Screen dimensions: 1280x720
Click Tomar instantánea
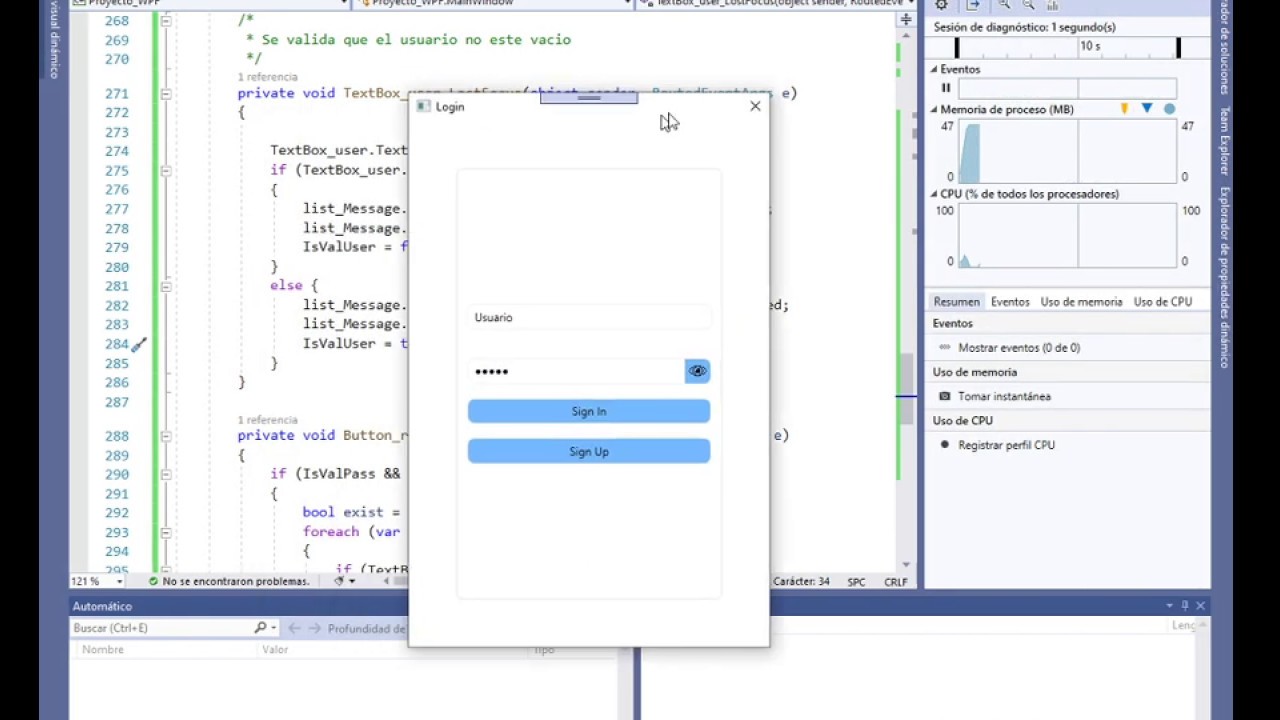point(1004,396)
